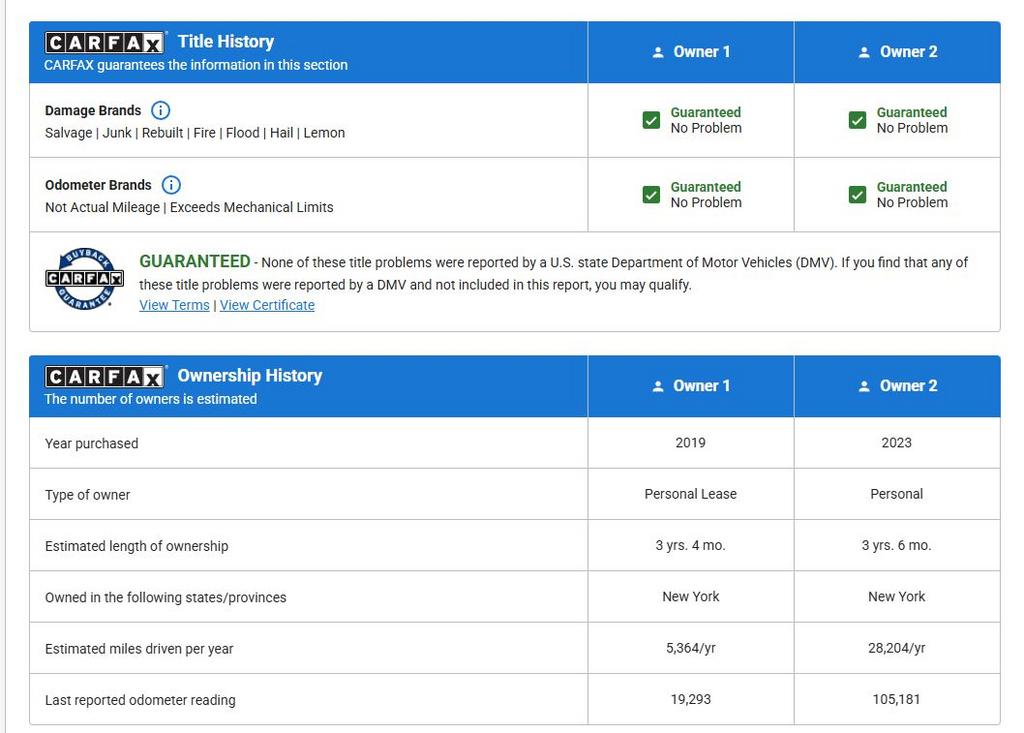Click Owner 2 Odometer Brands 'Guaranteed No Problem' text
Image resolution: width=1024 pixels, height=733 pixels.
point(912,195)
